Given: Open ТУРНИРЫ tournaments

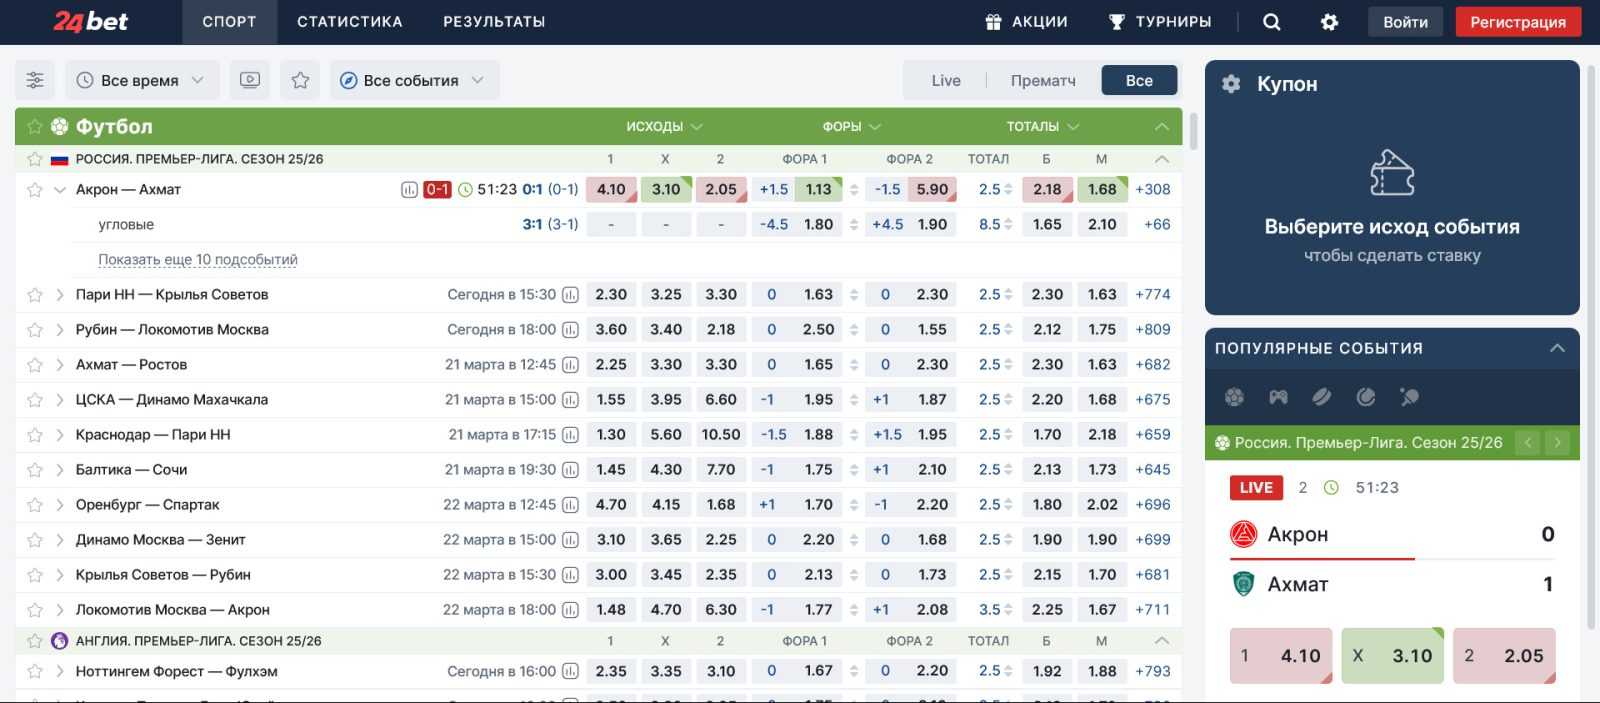Looking at the screenshot, I should [x=1160, y=22].
